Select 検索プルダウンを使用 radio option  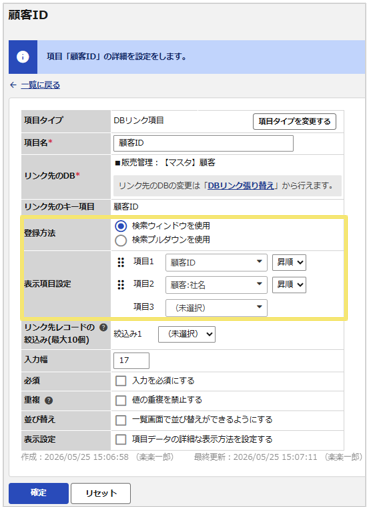click(x=121, y=240)
